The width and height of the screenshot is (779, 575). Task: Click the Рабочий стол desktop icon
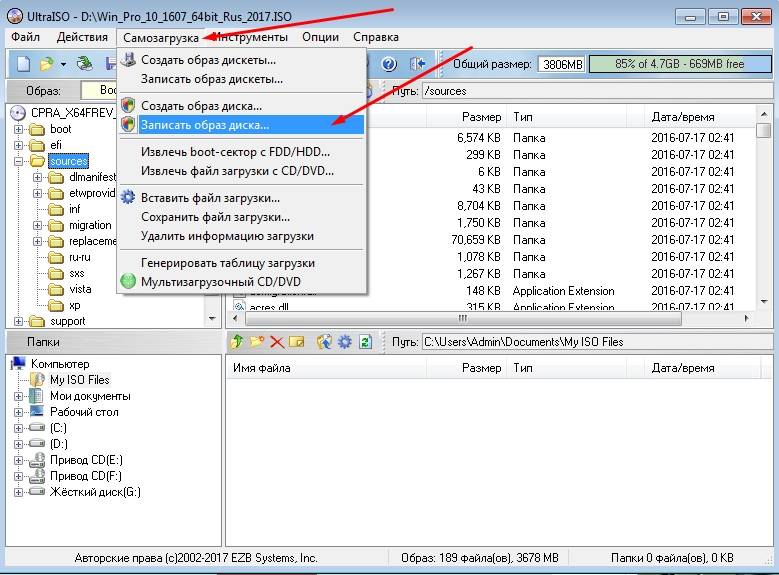(x=37, y=411)
